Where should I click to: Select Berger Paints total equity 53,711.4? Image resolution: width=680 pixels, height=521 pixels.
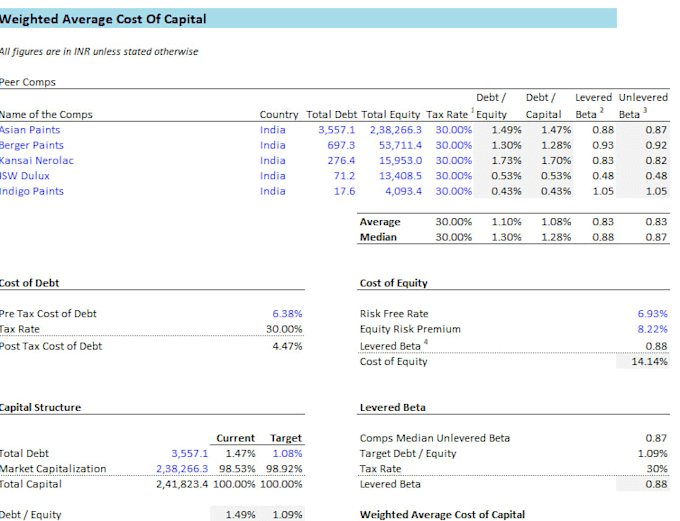400,145
